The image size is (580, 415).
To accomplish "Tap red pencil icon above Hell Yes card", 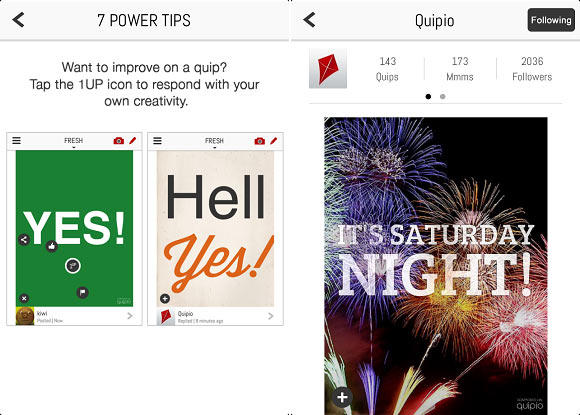I will 274,141.
